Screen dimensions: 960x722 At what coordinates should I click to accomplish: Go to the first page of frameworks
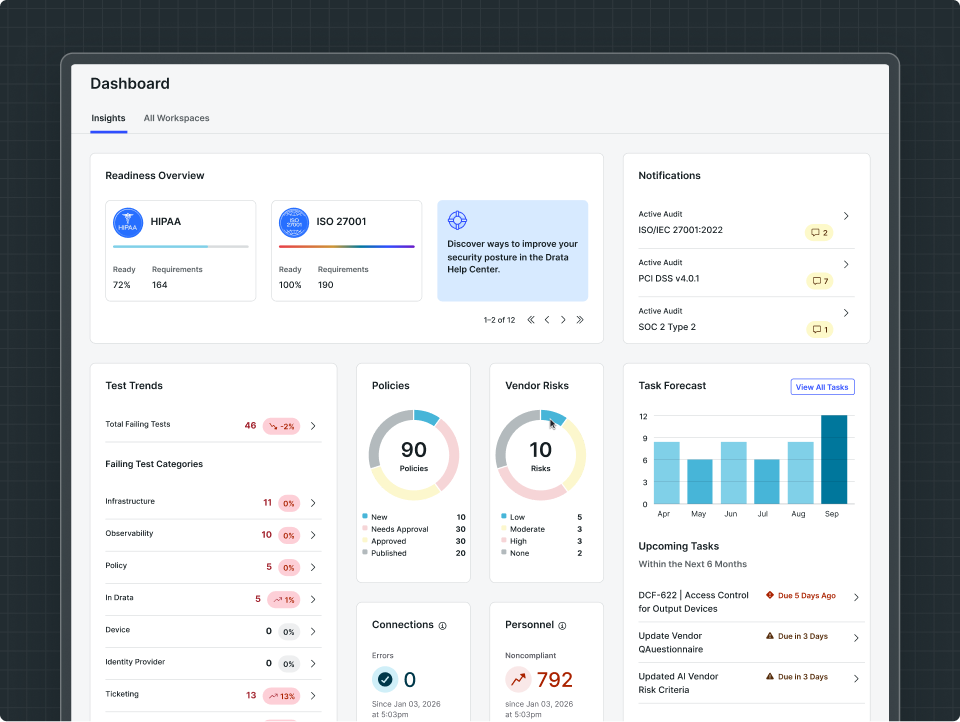pos(531,320)
